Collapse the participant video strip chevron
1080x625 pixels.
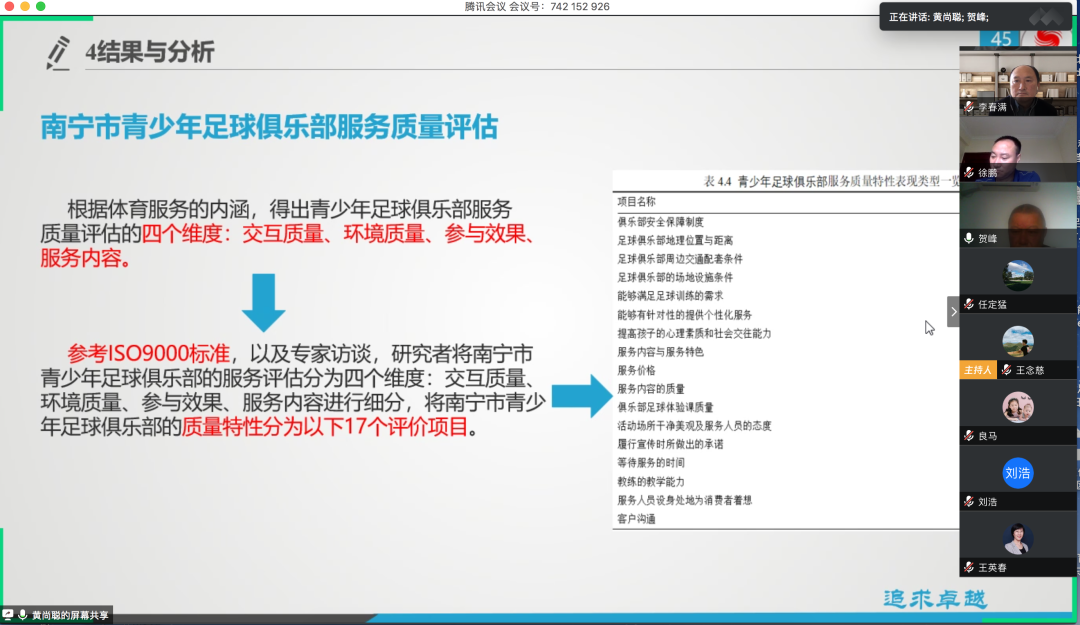[x=953, y=311]
